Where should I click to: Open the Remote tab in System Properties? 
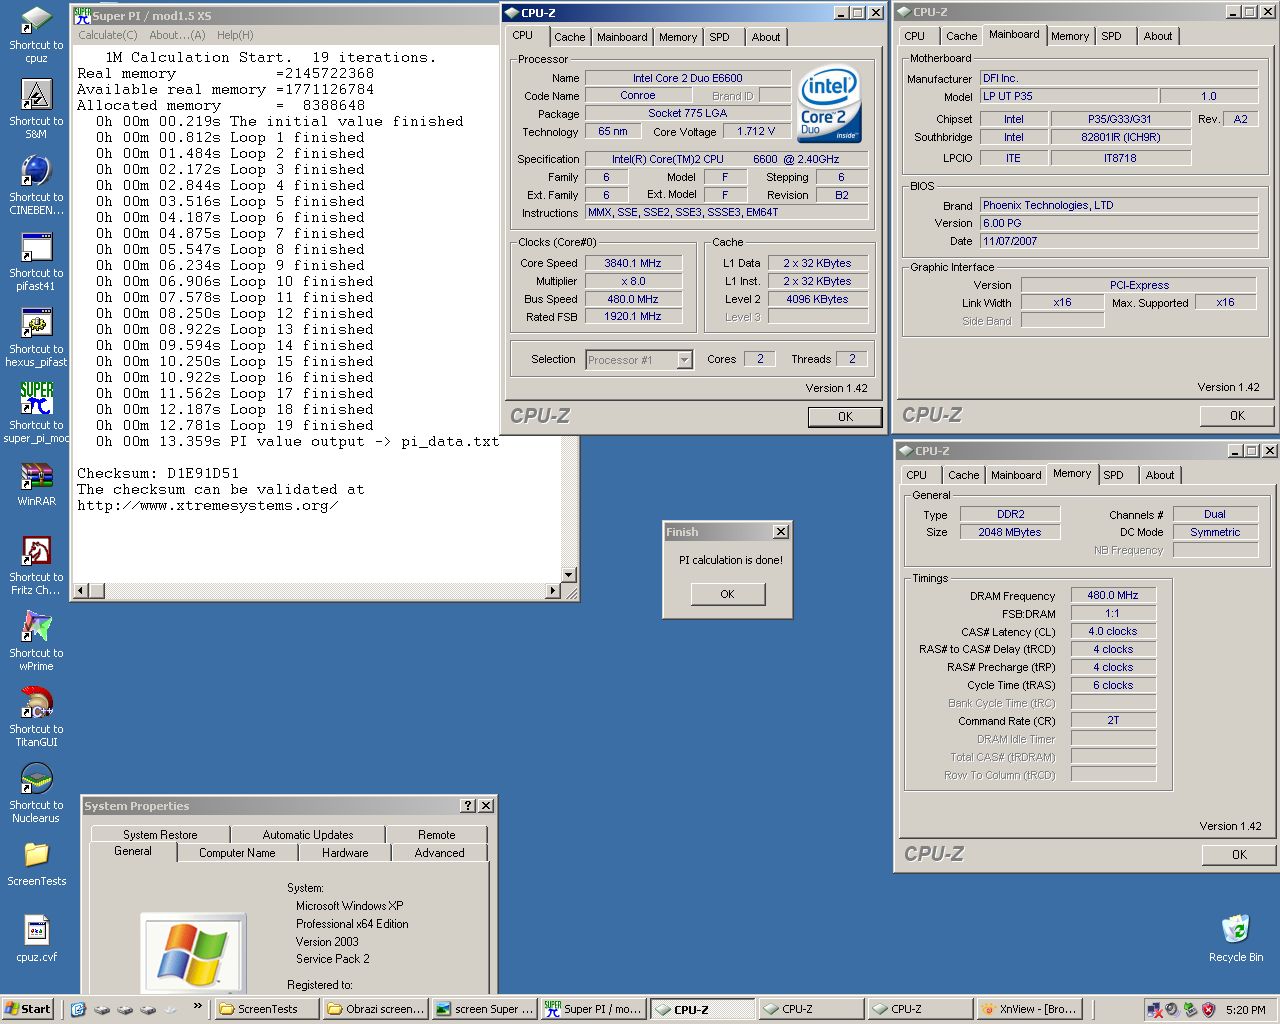[x=437, y=835]
